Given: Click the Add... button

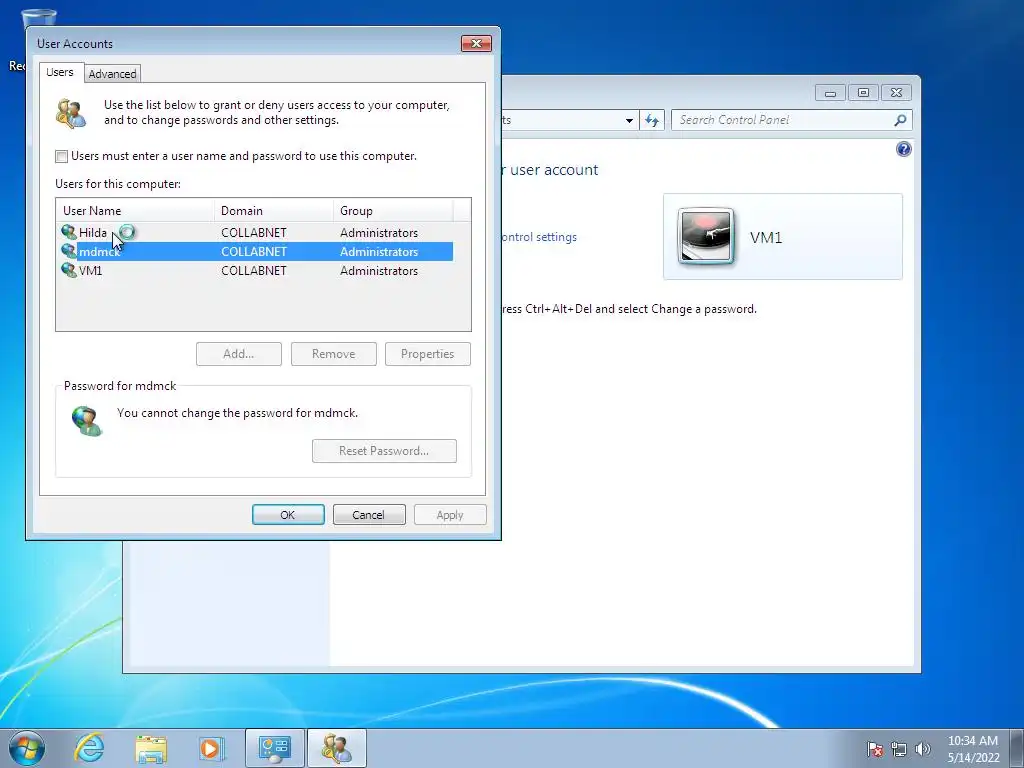Looking at the screenshot, I should (x=239, y=354).
